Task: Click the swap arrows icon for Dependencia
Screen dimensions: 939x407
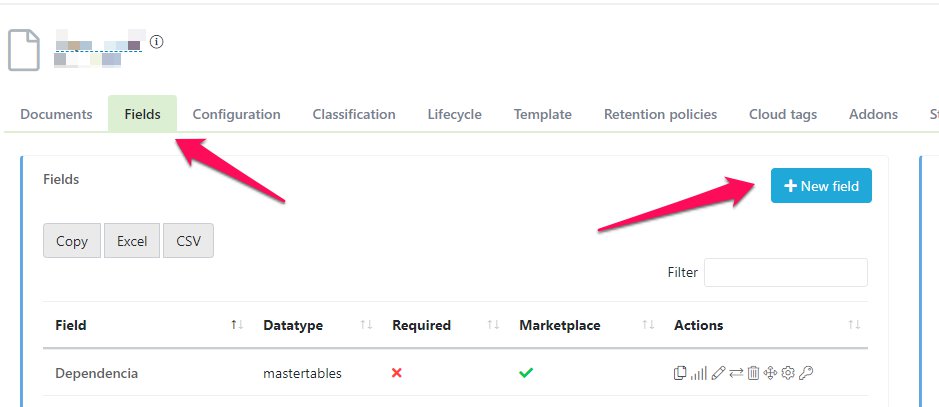Action: point(735,373)
